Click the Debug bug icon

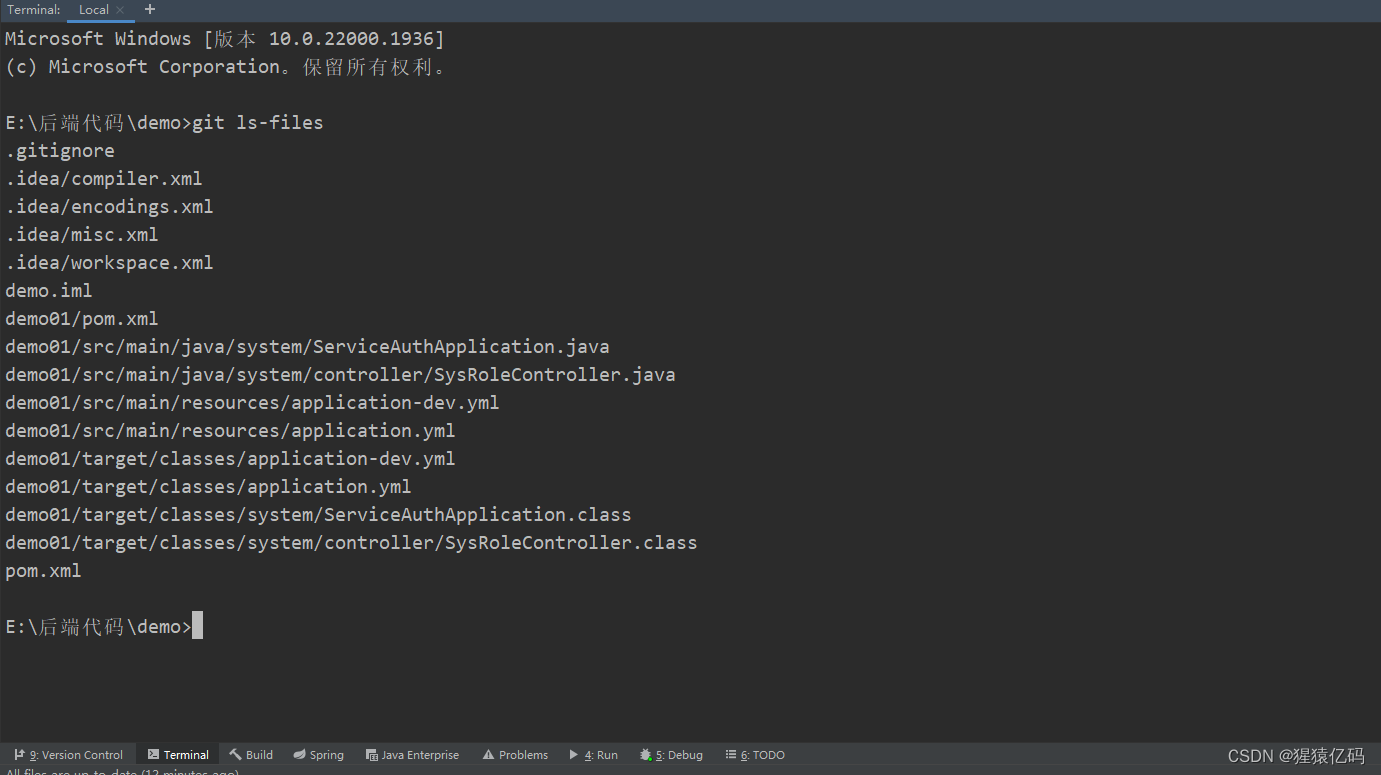pyautogui.click(x=646, y=755)
